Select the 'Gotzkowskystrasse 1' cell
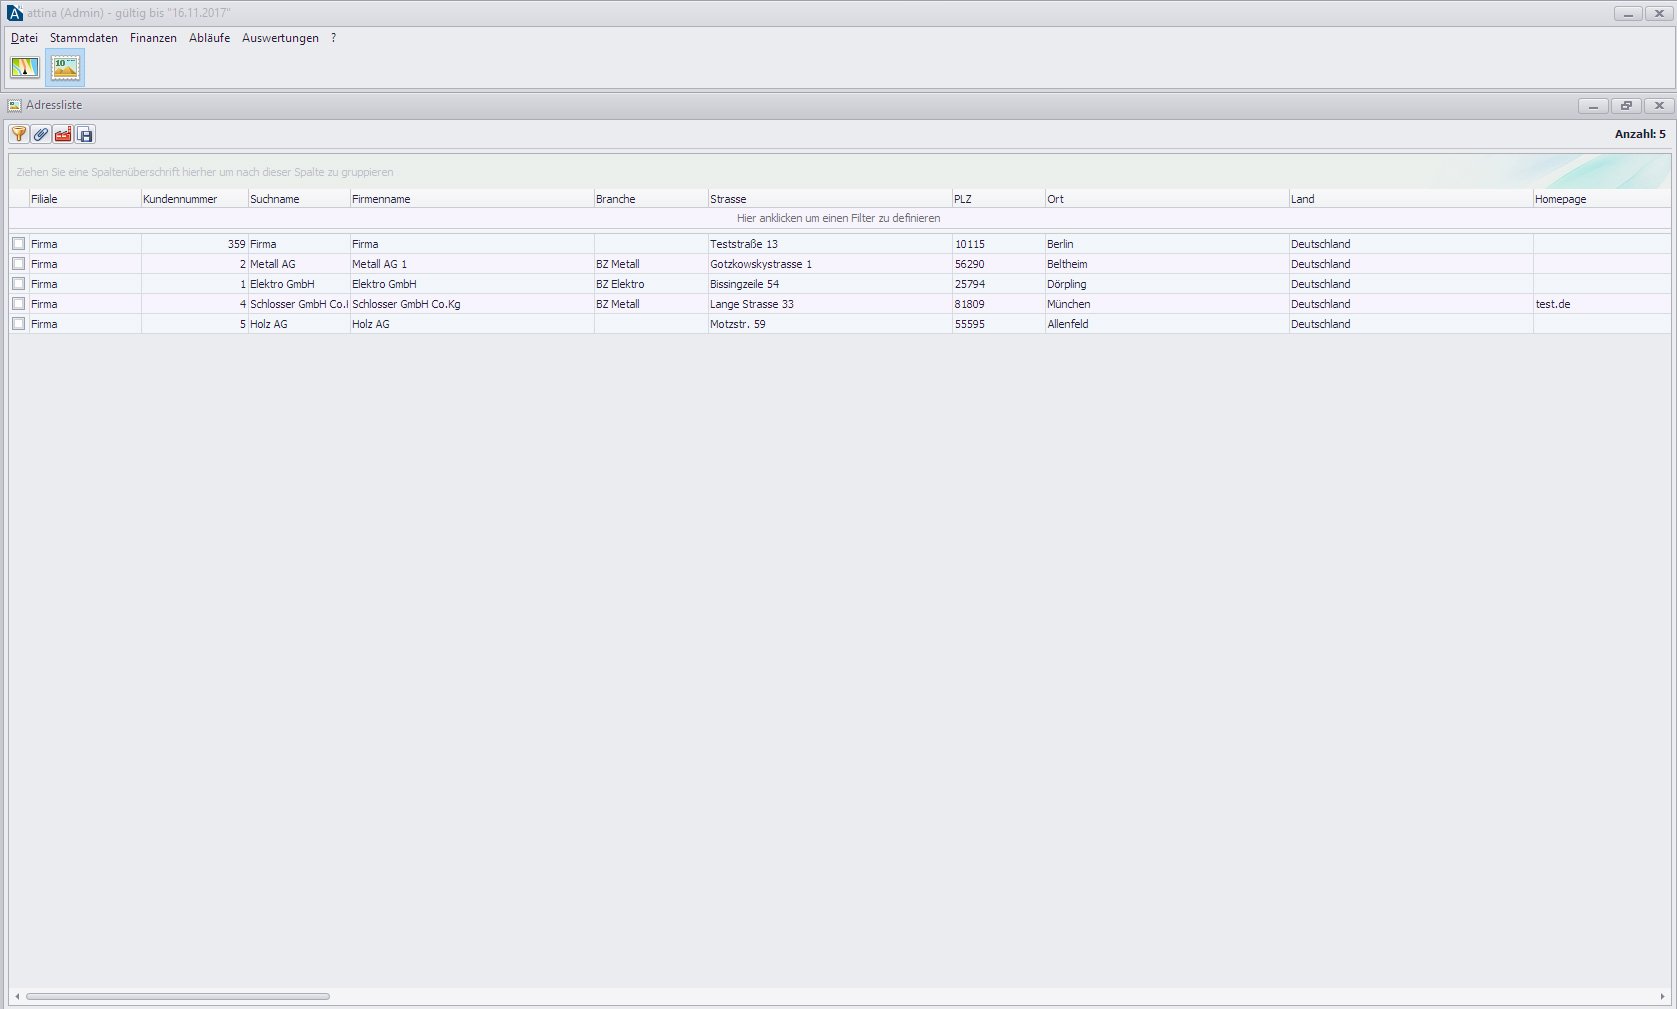 tap(830, 264)
